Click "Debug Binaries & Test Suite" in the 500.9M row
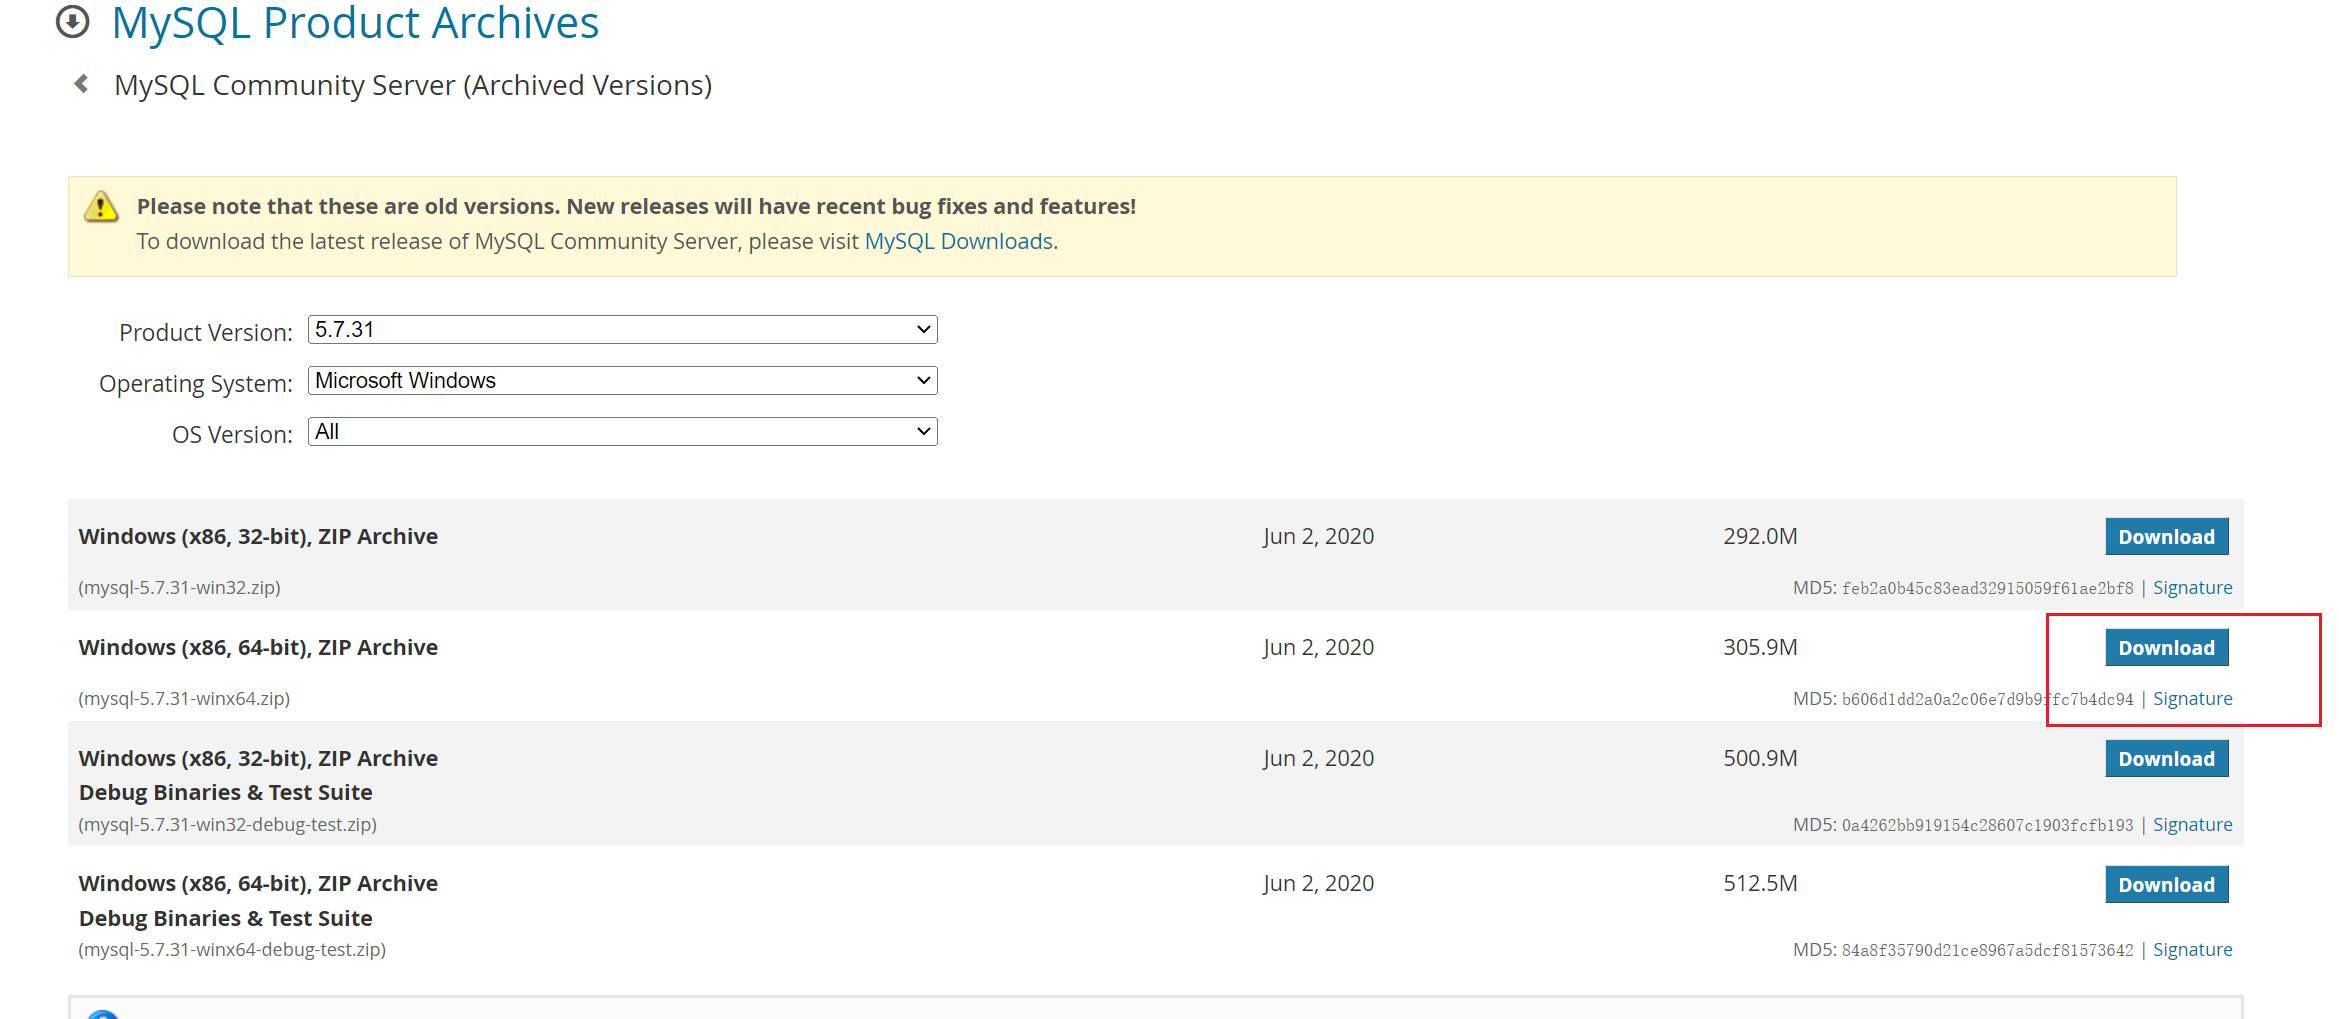Screen dimensions: 2339x1019 pos(226,792)
